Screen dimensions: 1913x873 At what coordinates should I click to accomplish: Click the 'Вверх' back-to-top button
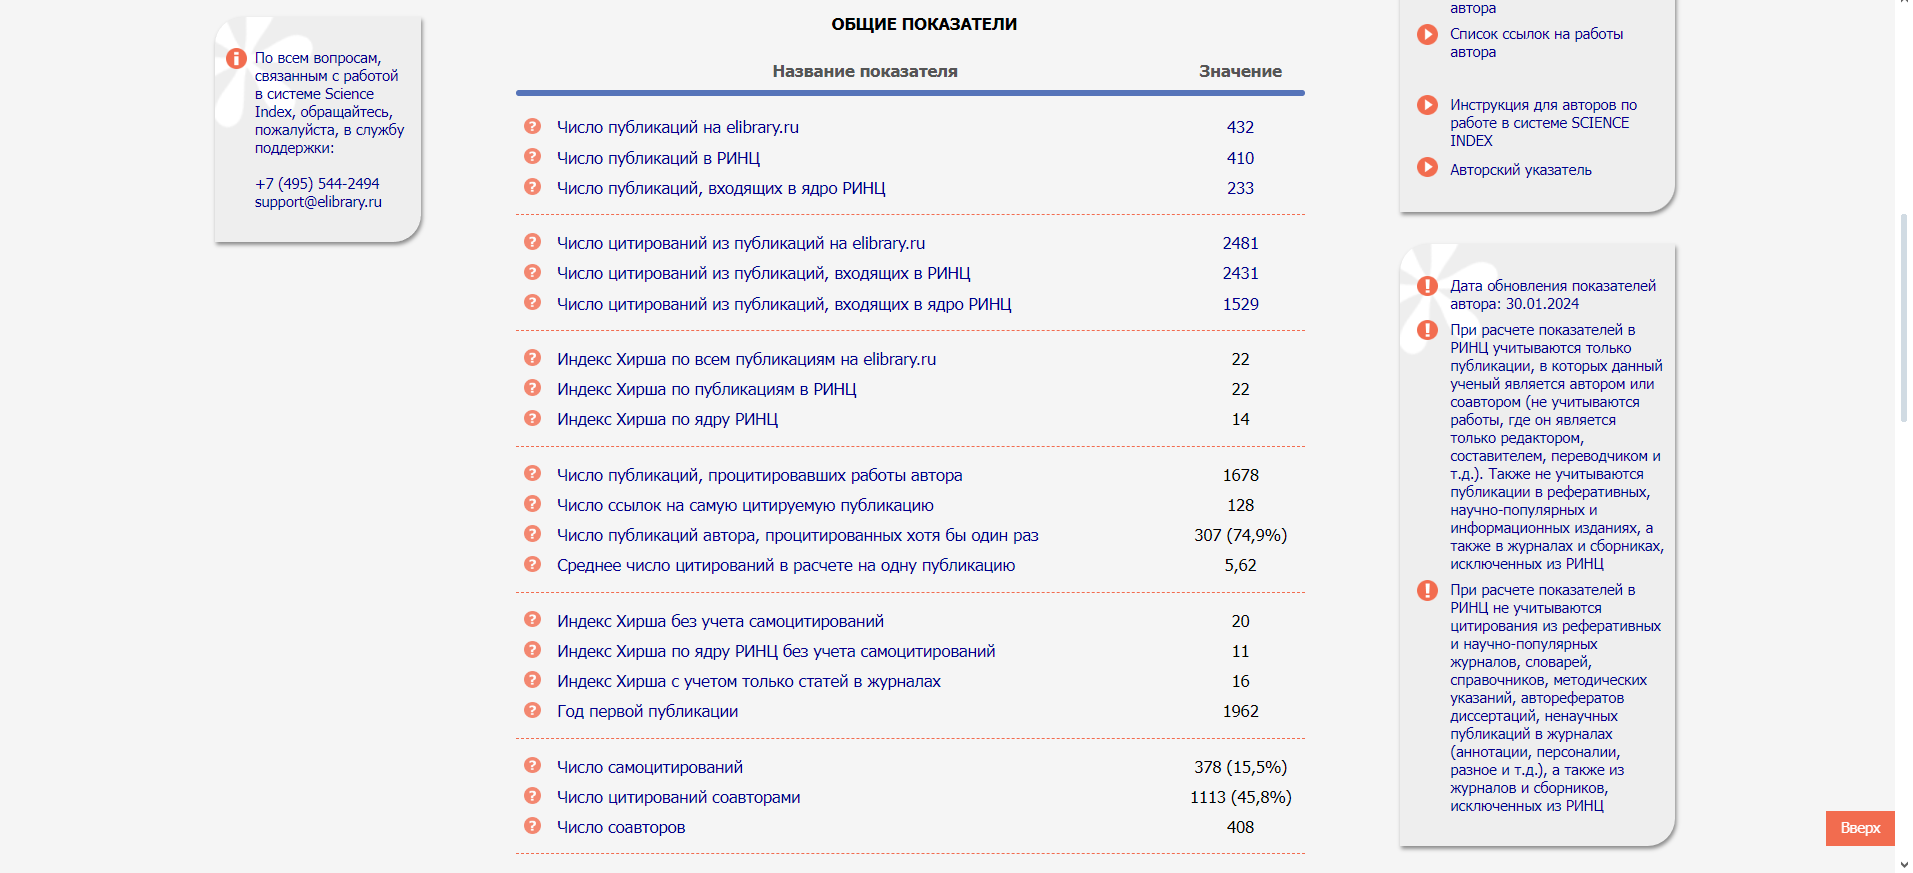pos(1860,828)
